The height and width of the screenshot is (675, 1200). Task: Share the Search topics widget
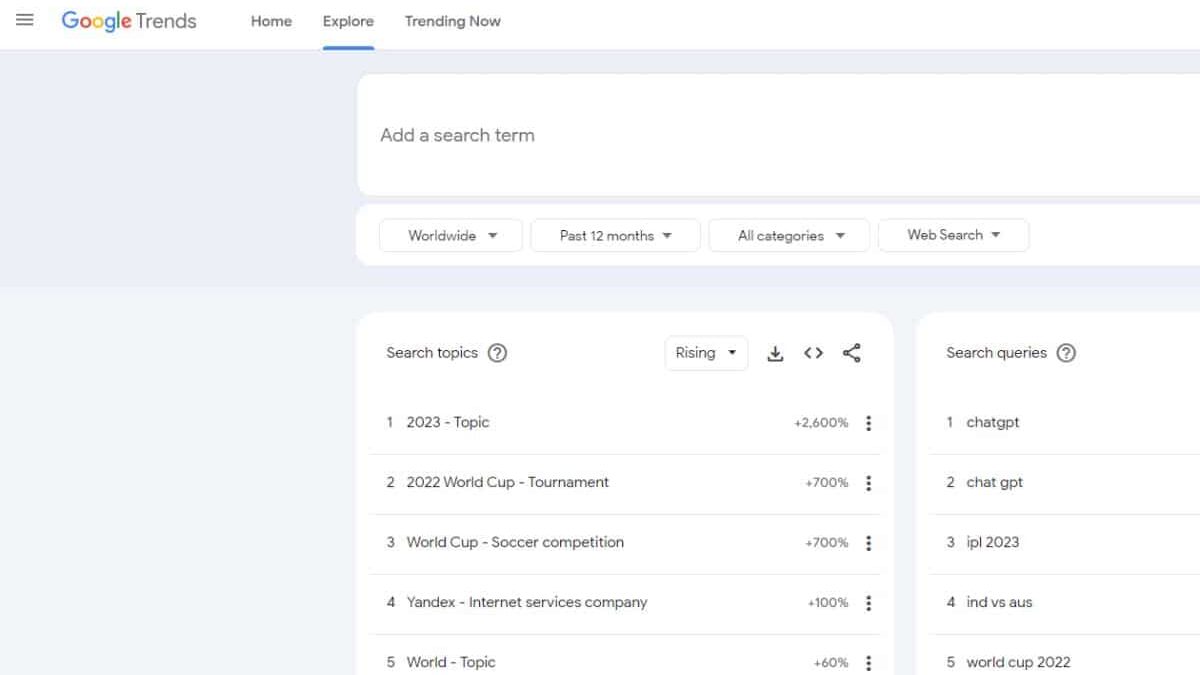[x=851, y=353]
